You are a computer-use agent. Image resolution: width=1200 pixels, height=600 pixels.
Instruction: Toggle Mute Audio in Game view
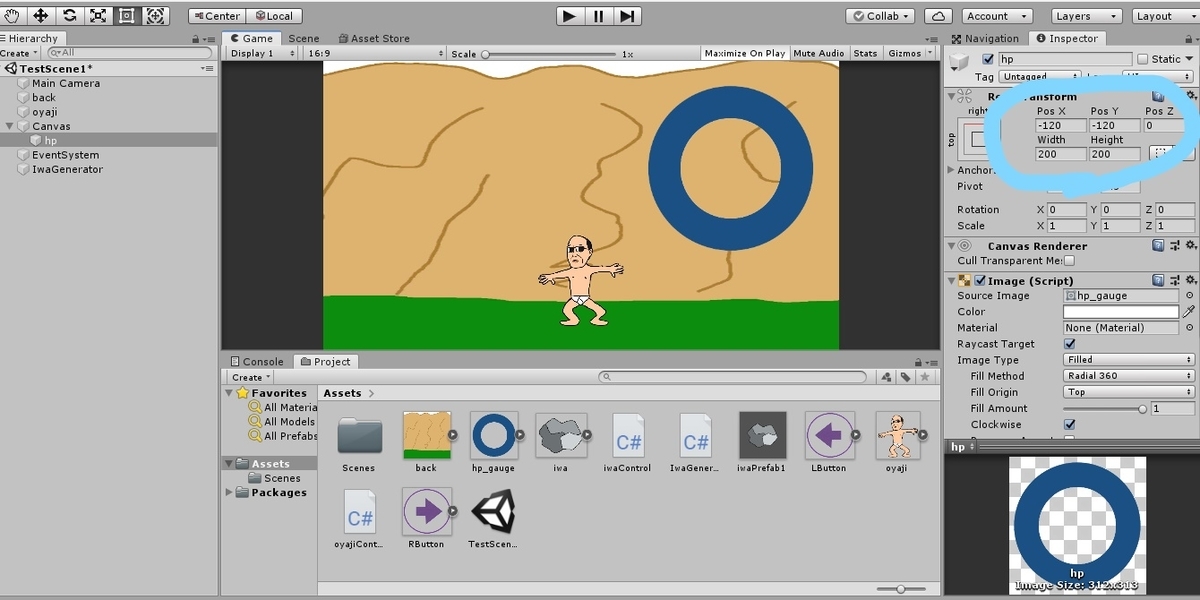[x=819, y=53]
